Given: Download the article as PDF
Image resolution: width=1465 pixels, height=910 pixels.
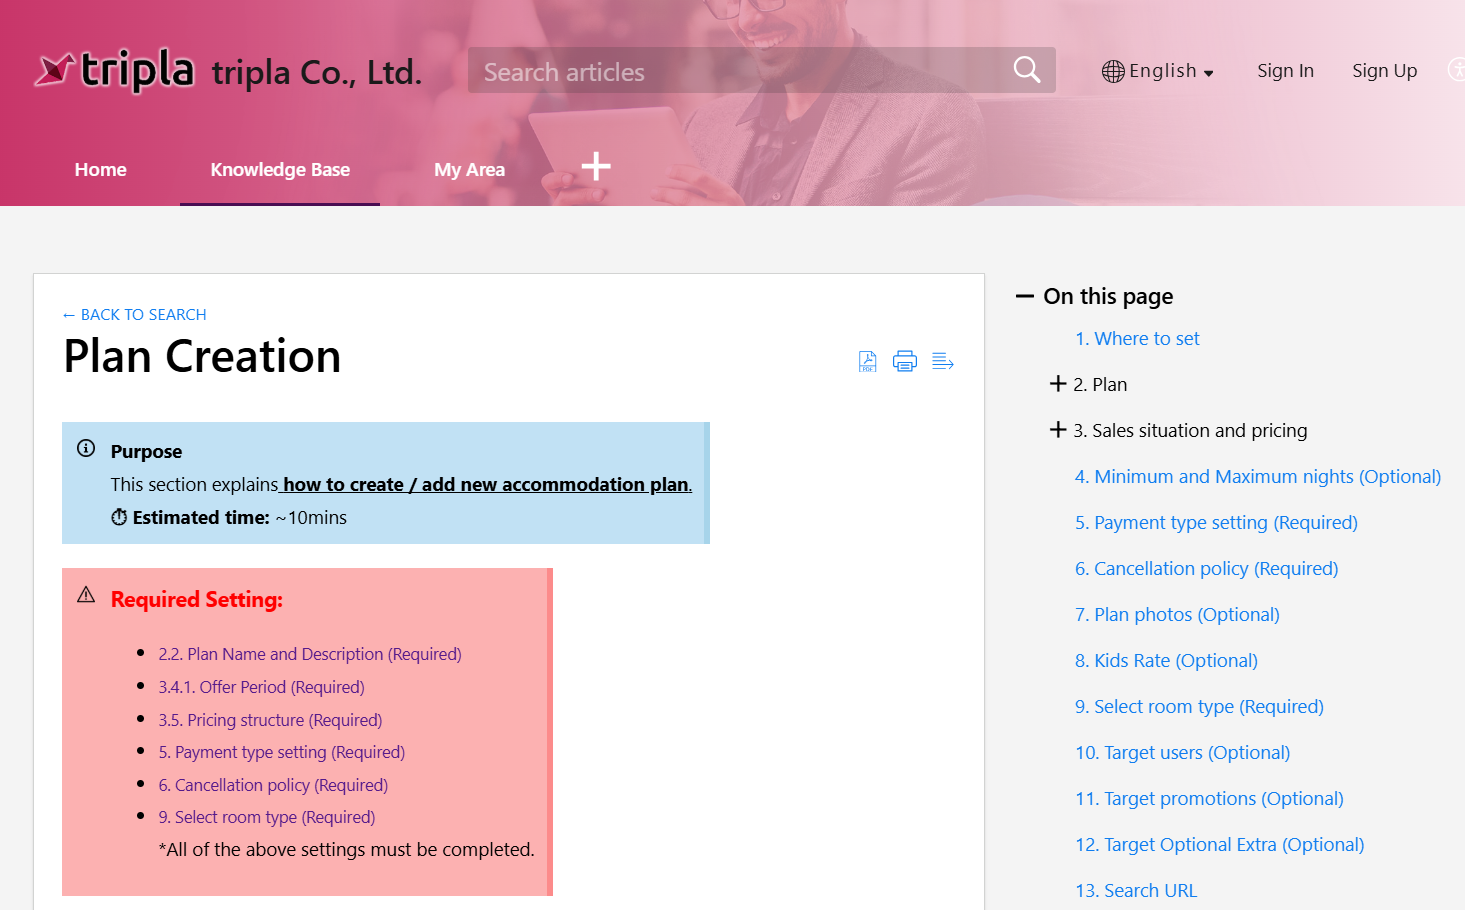Looking at the screenshot, I should point(867,362).
